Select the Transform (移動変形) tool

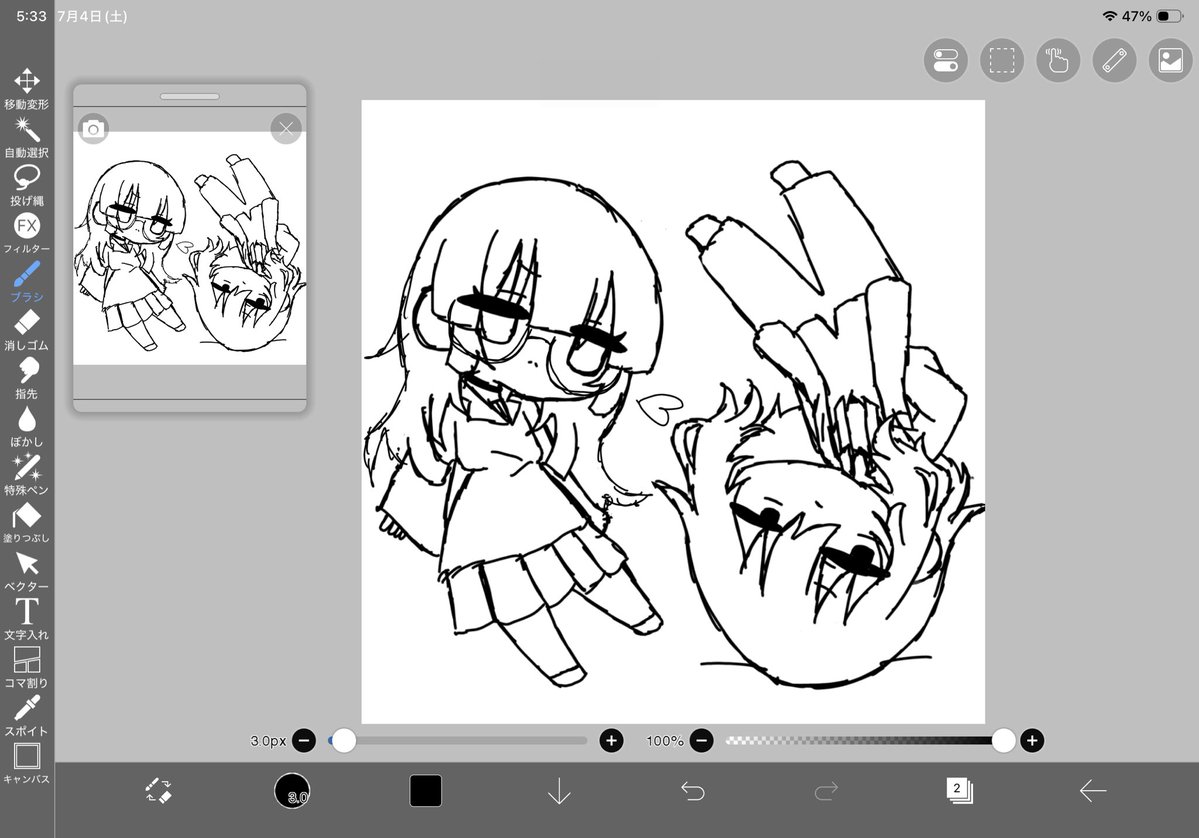pyautogui.click(x=27, y=89)
